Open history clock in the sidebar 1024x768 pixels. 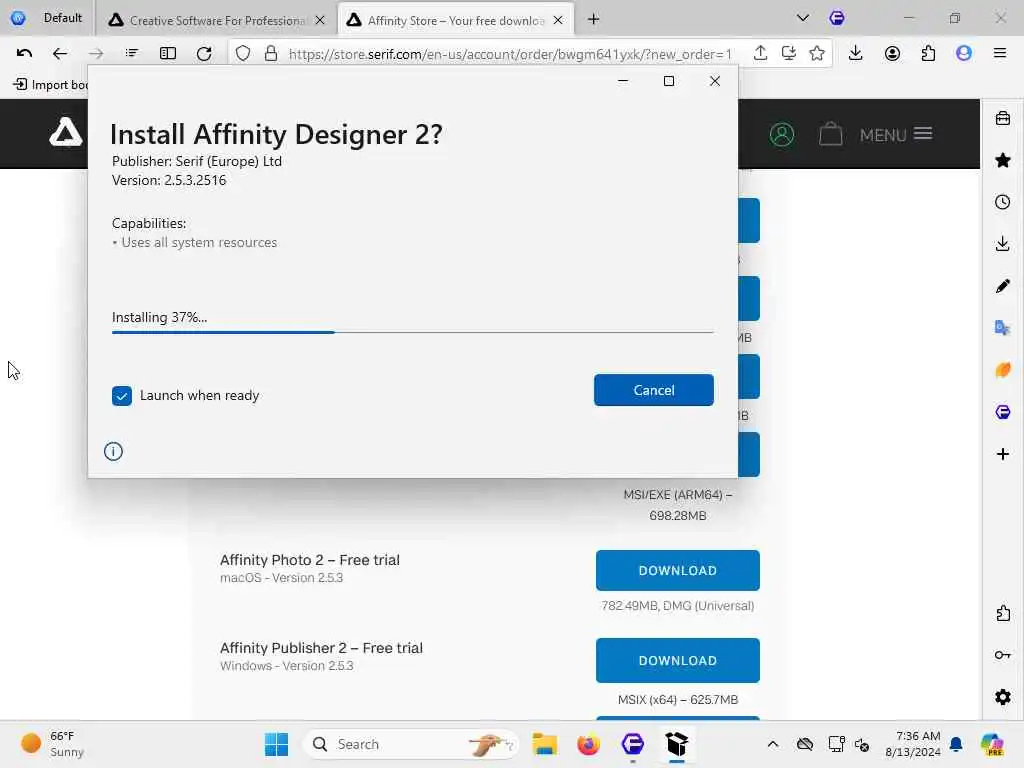pyautogui.click(x=1002, y=202)
